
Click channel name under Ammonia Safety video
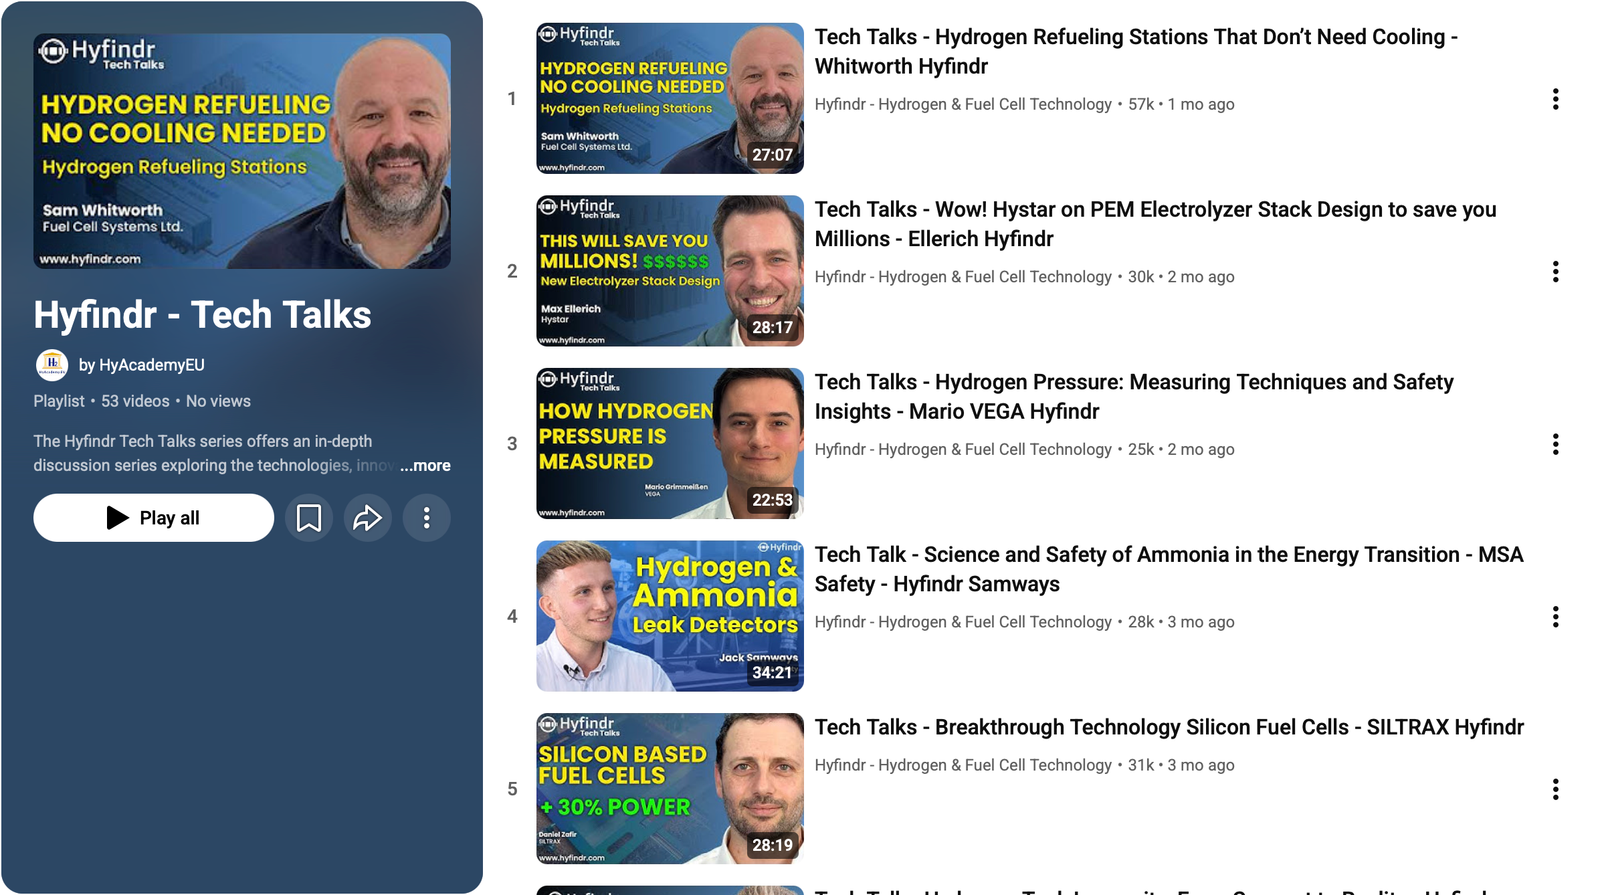963,622
